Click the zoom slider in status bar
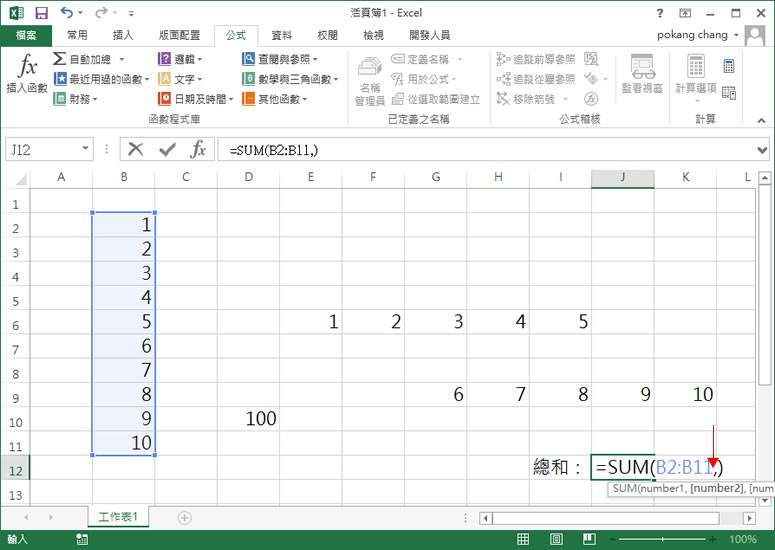Image resolution: width=775 pixels, height=550 pixels. [x=662, y=539]
